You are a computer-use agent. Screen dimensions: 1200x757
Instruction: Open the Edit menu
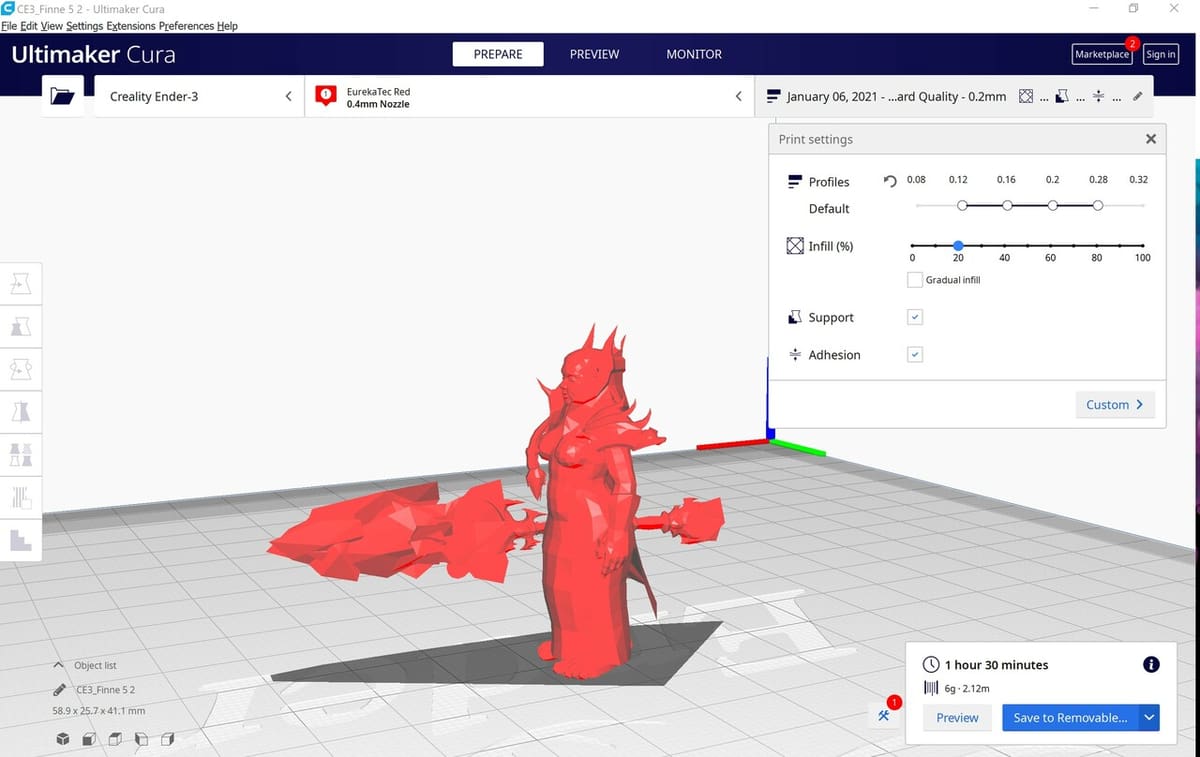point(29,26)
